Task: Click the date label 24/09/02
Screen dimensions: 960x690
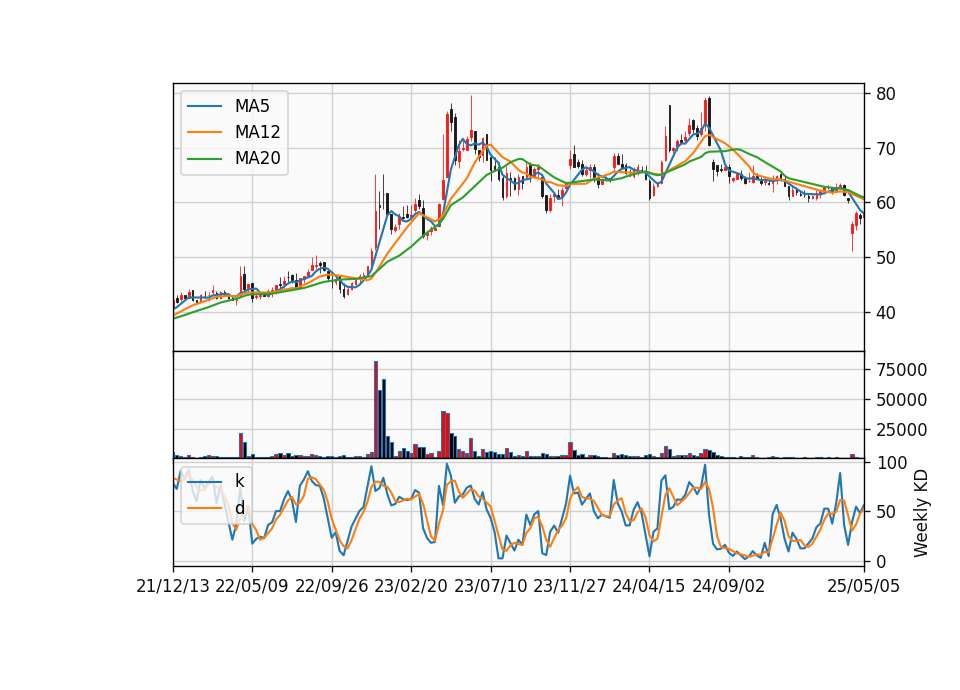Action: click(729, 586)
